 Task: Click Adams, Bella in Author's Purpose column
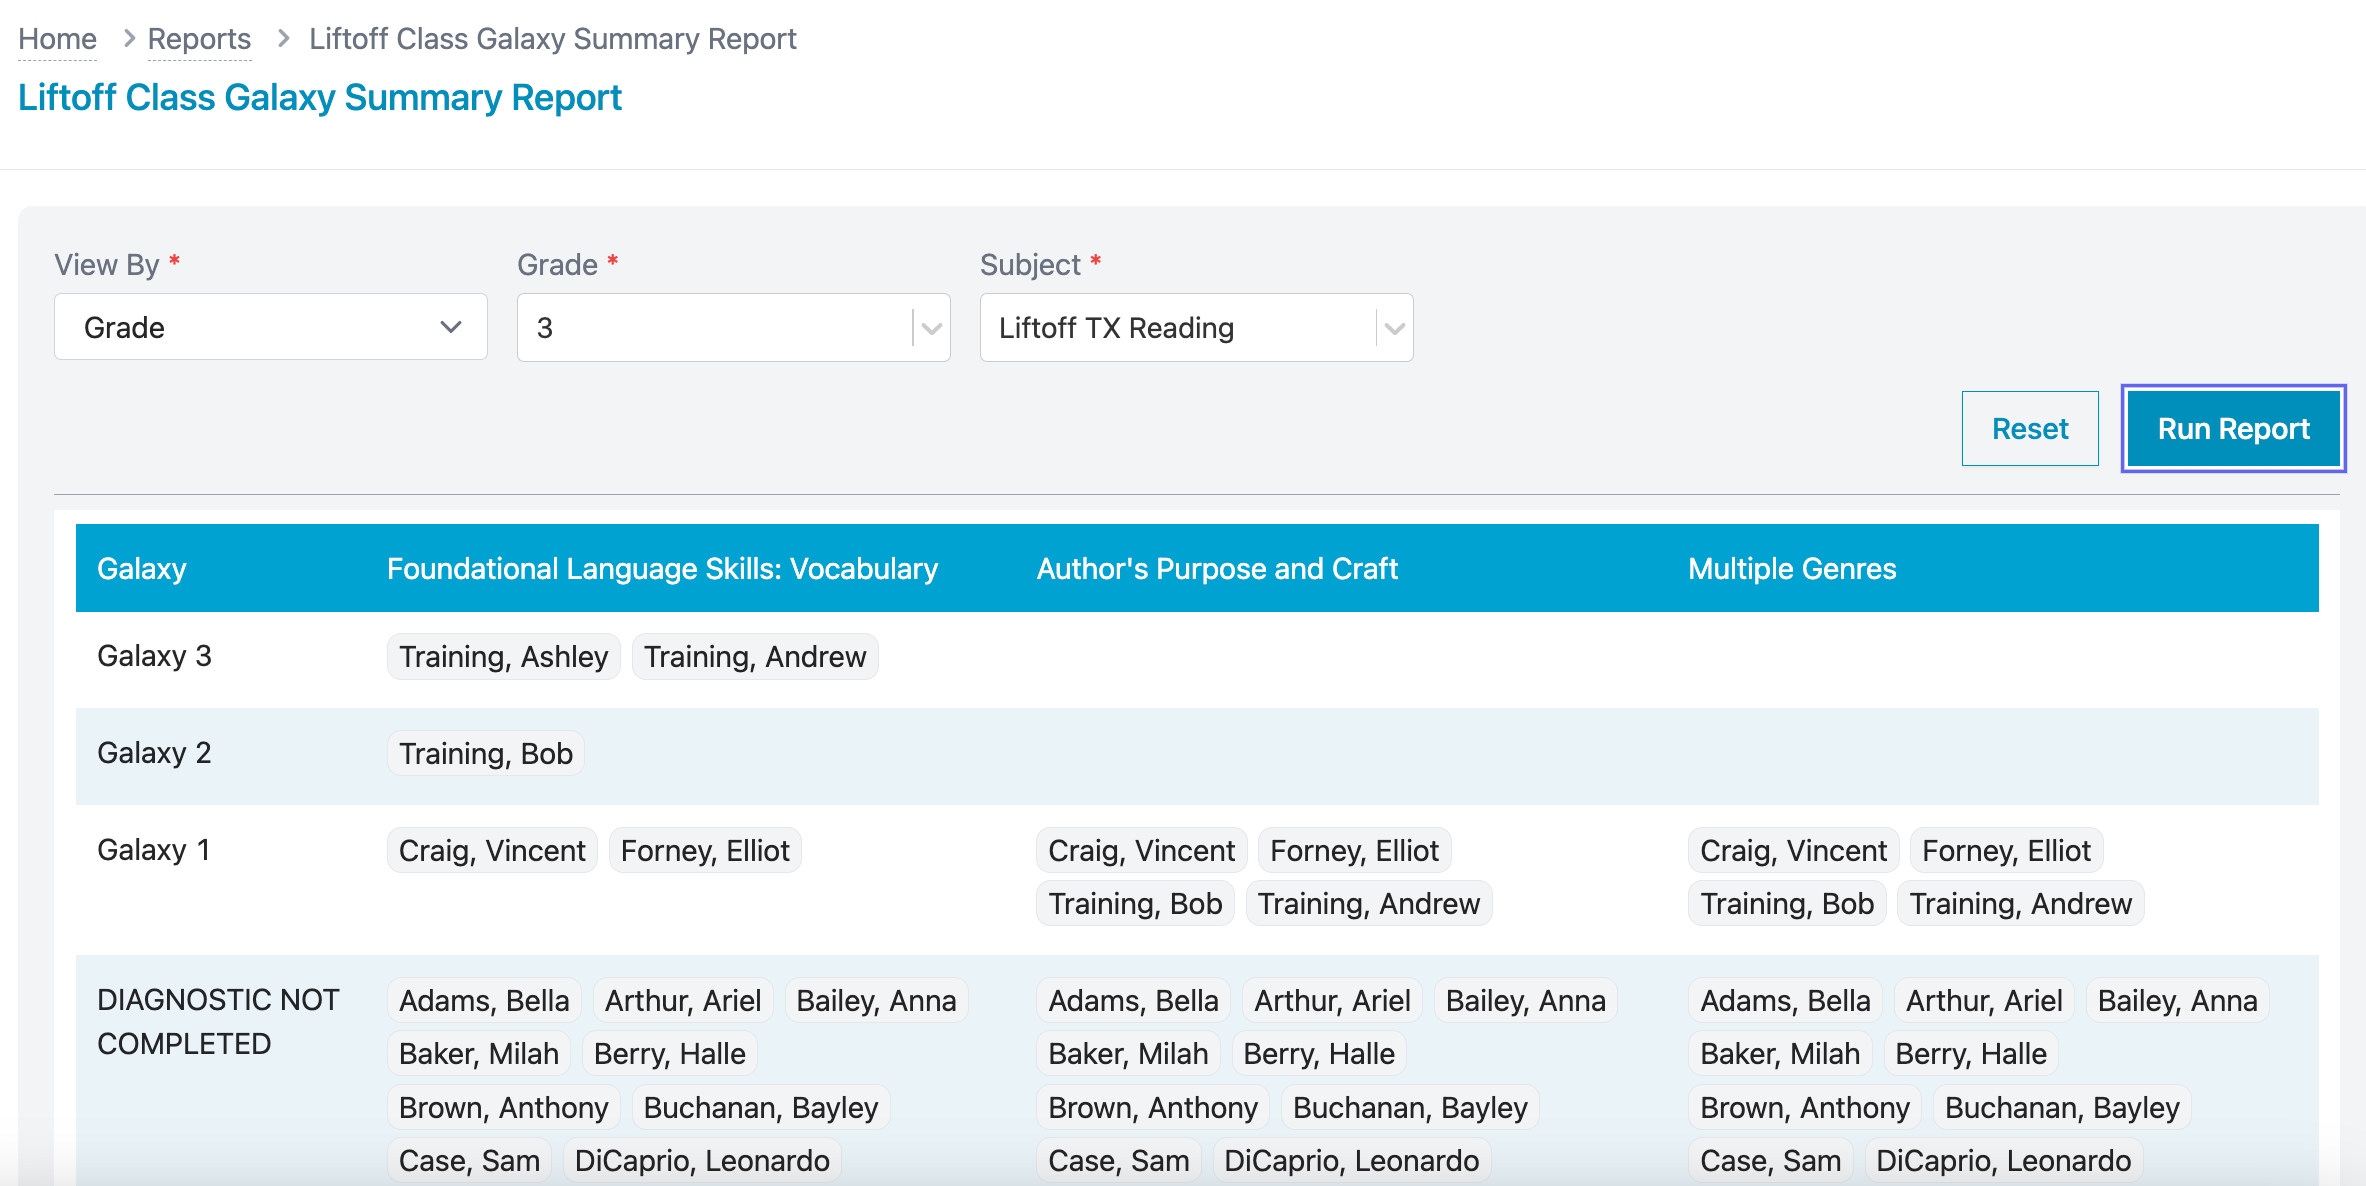tap(1133, 1000)
